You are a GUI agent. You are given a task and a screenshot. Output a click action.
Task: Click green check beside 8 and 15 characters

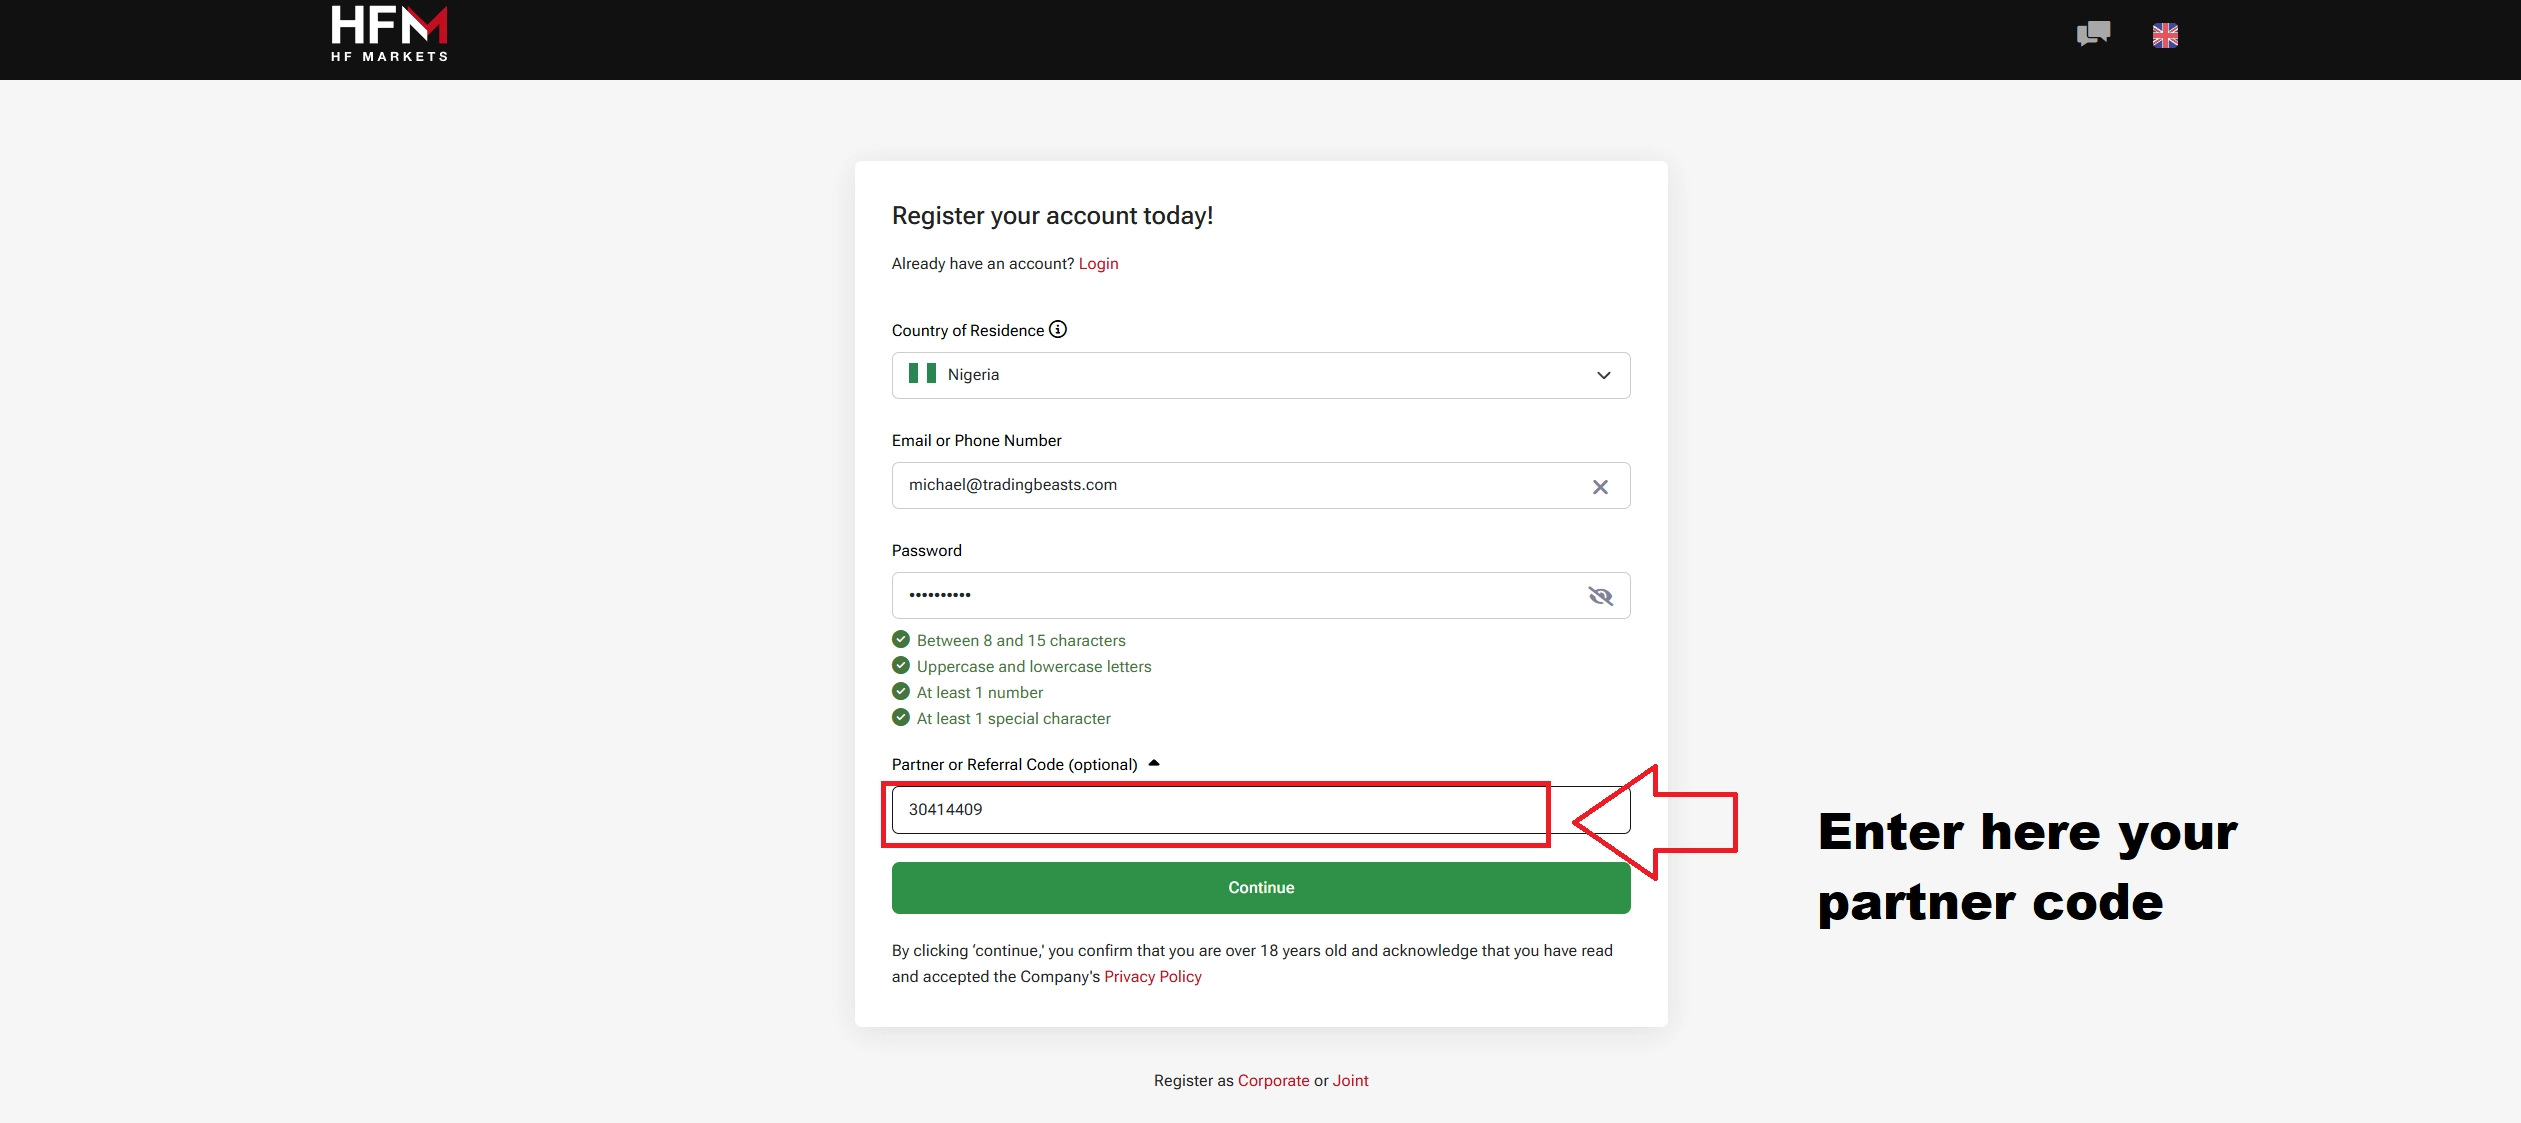901,639
